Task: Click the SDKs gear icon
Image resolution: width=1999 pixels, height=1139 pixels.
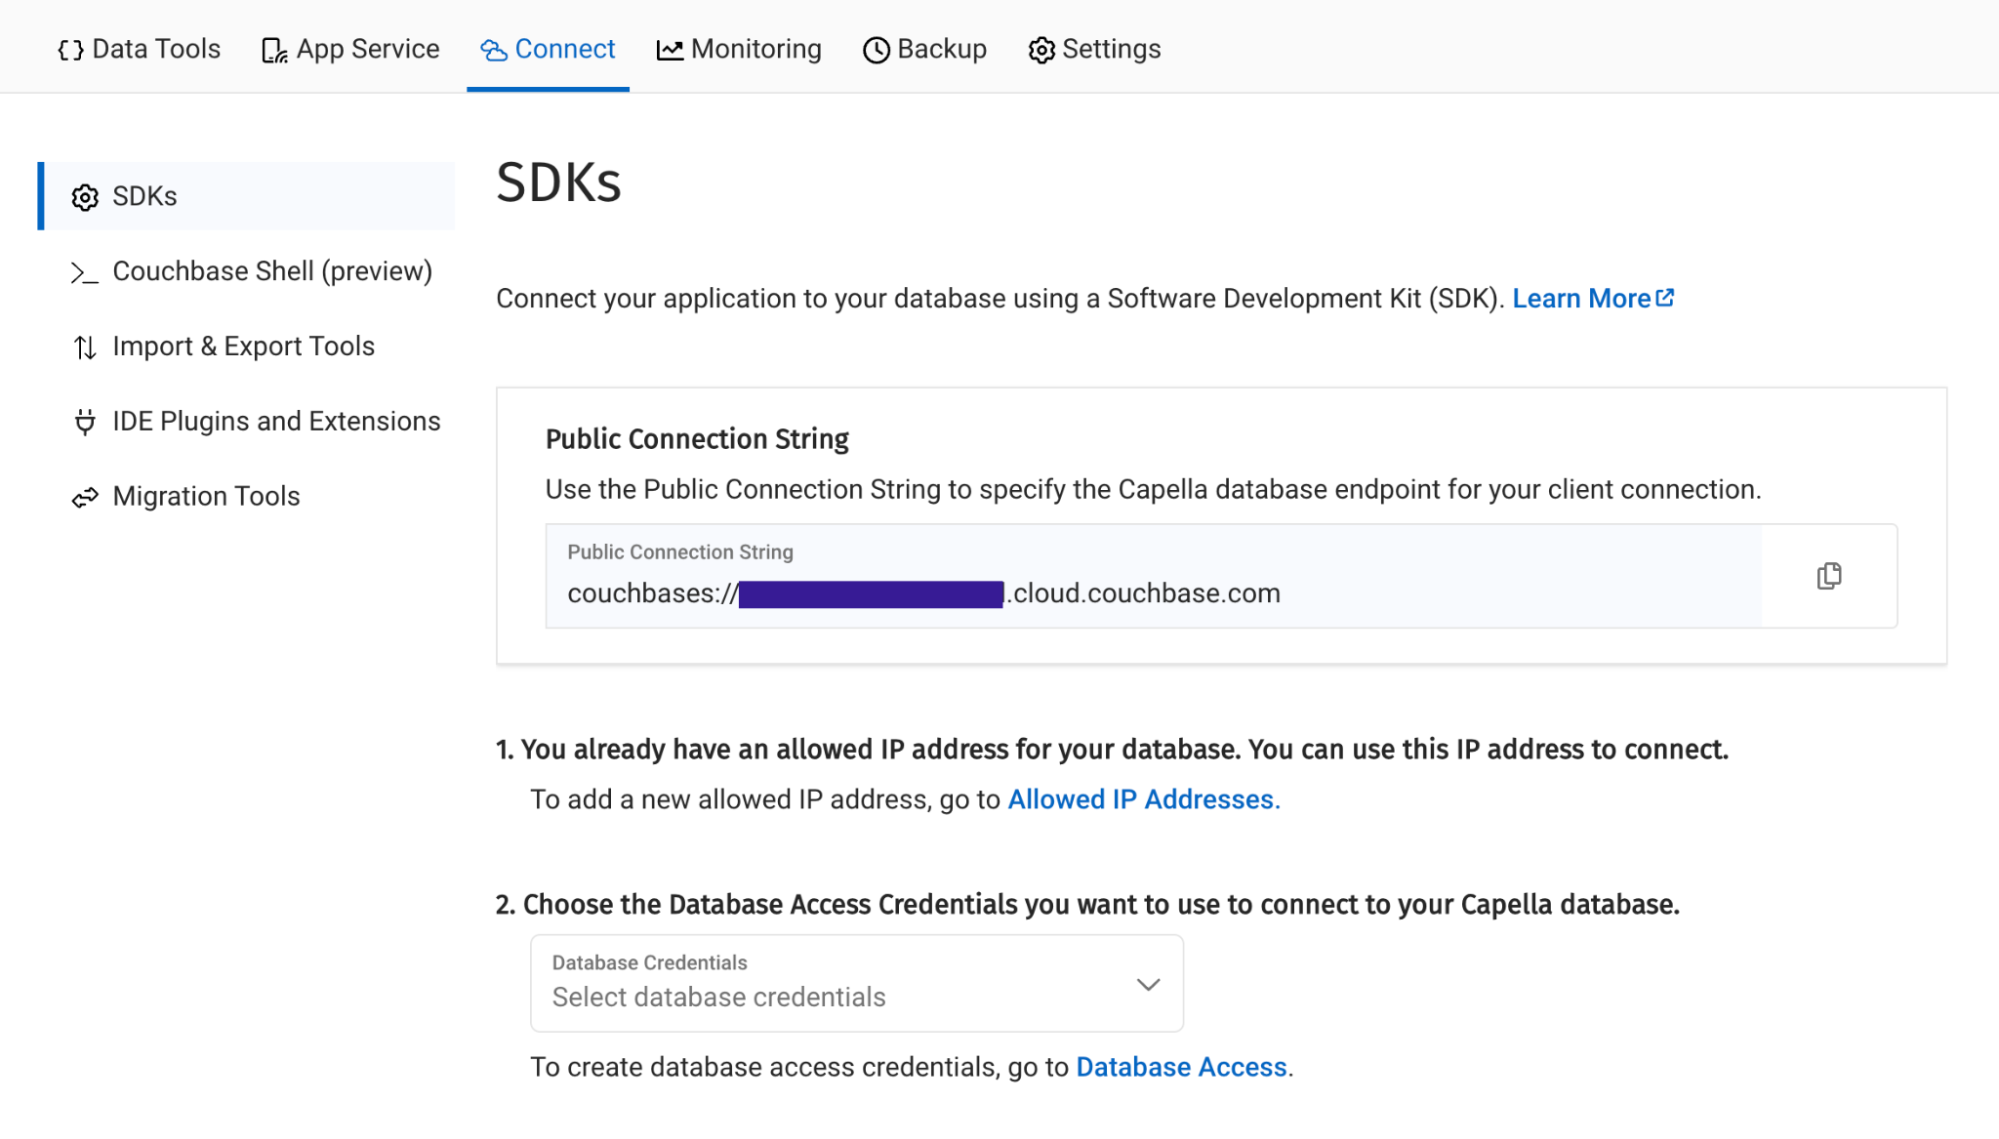Action: pyautogui.click(x=85, y=196)
